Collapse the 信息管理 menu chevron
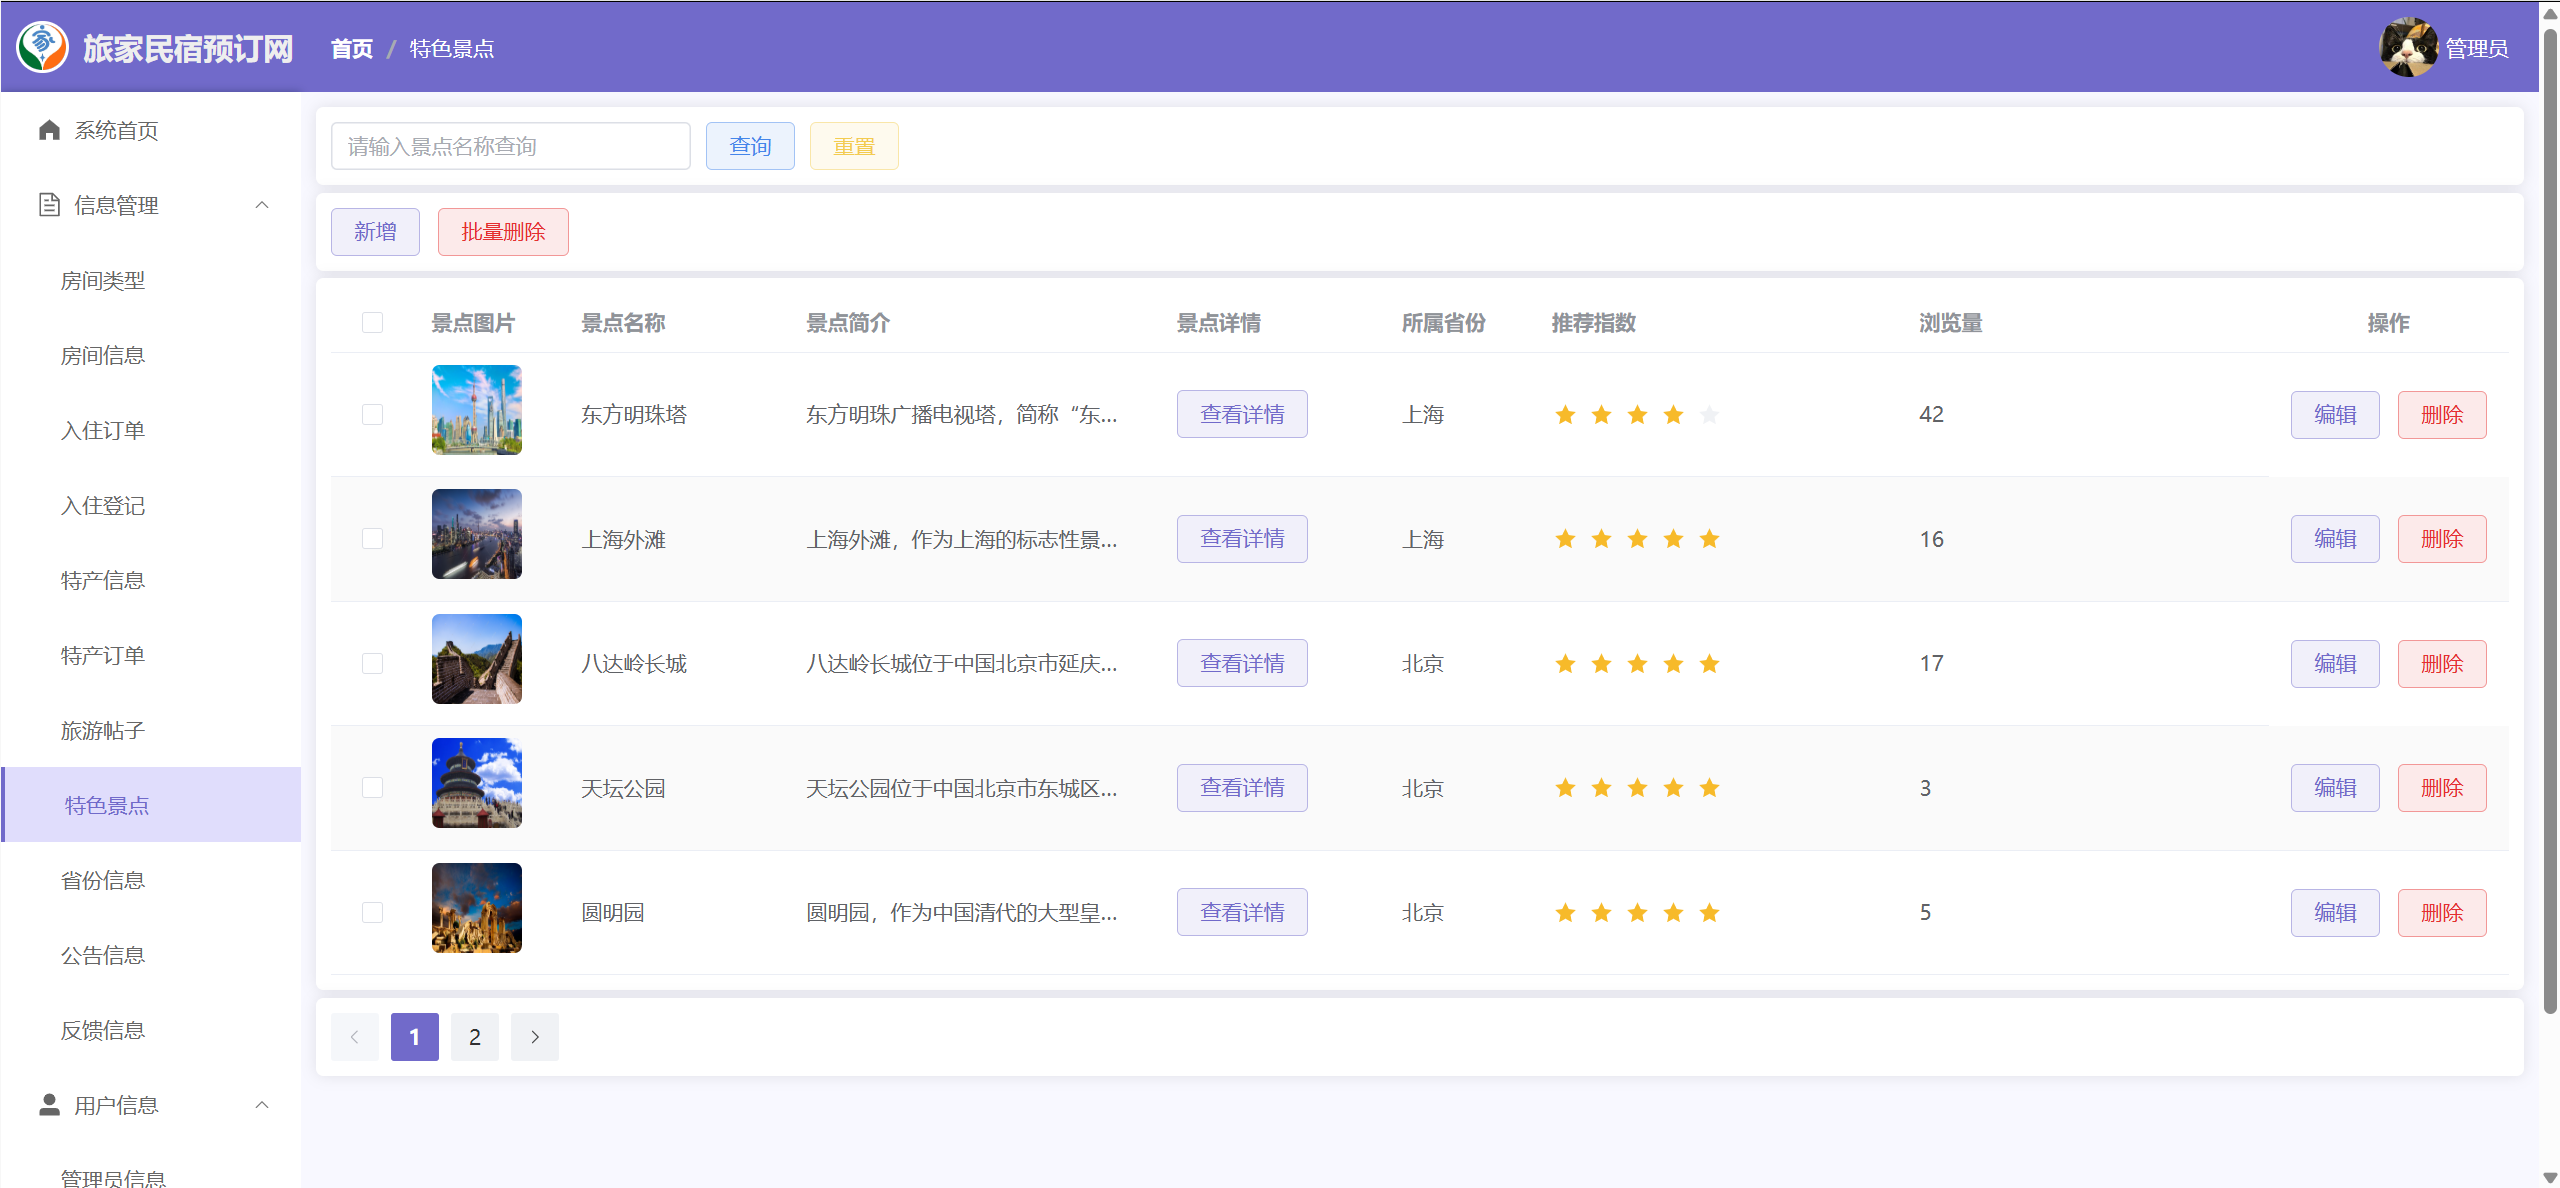This screenshot has height=1188, width=2560. click(x=262, y=205)
